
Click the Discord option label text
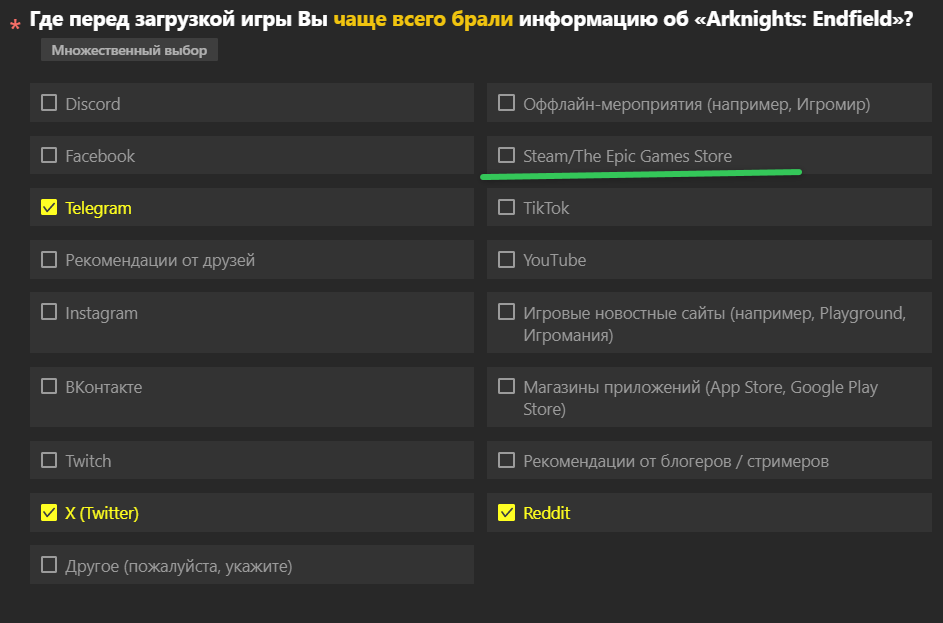coord(93,104)
